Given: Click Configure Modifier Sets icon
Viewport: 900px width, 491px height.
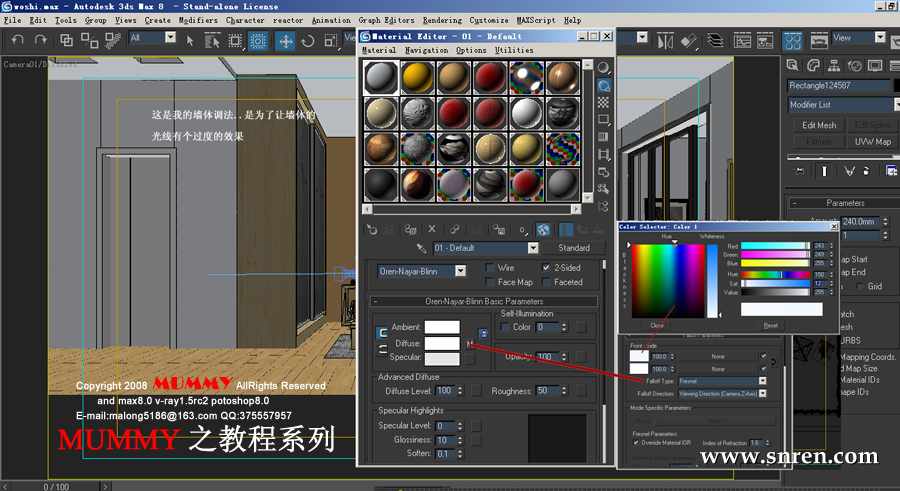Looking at the screenshot, I should (891, 171).
